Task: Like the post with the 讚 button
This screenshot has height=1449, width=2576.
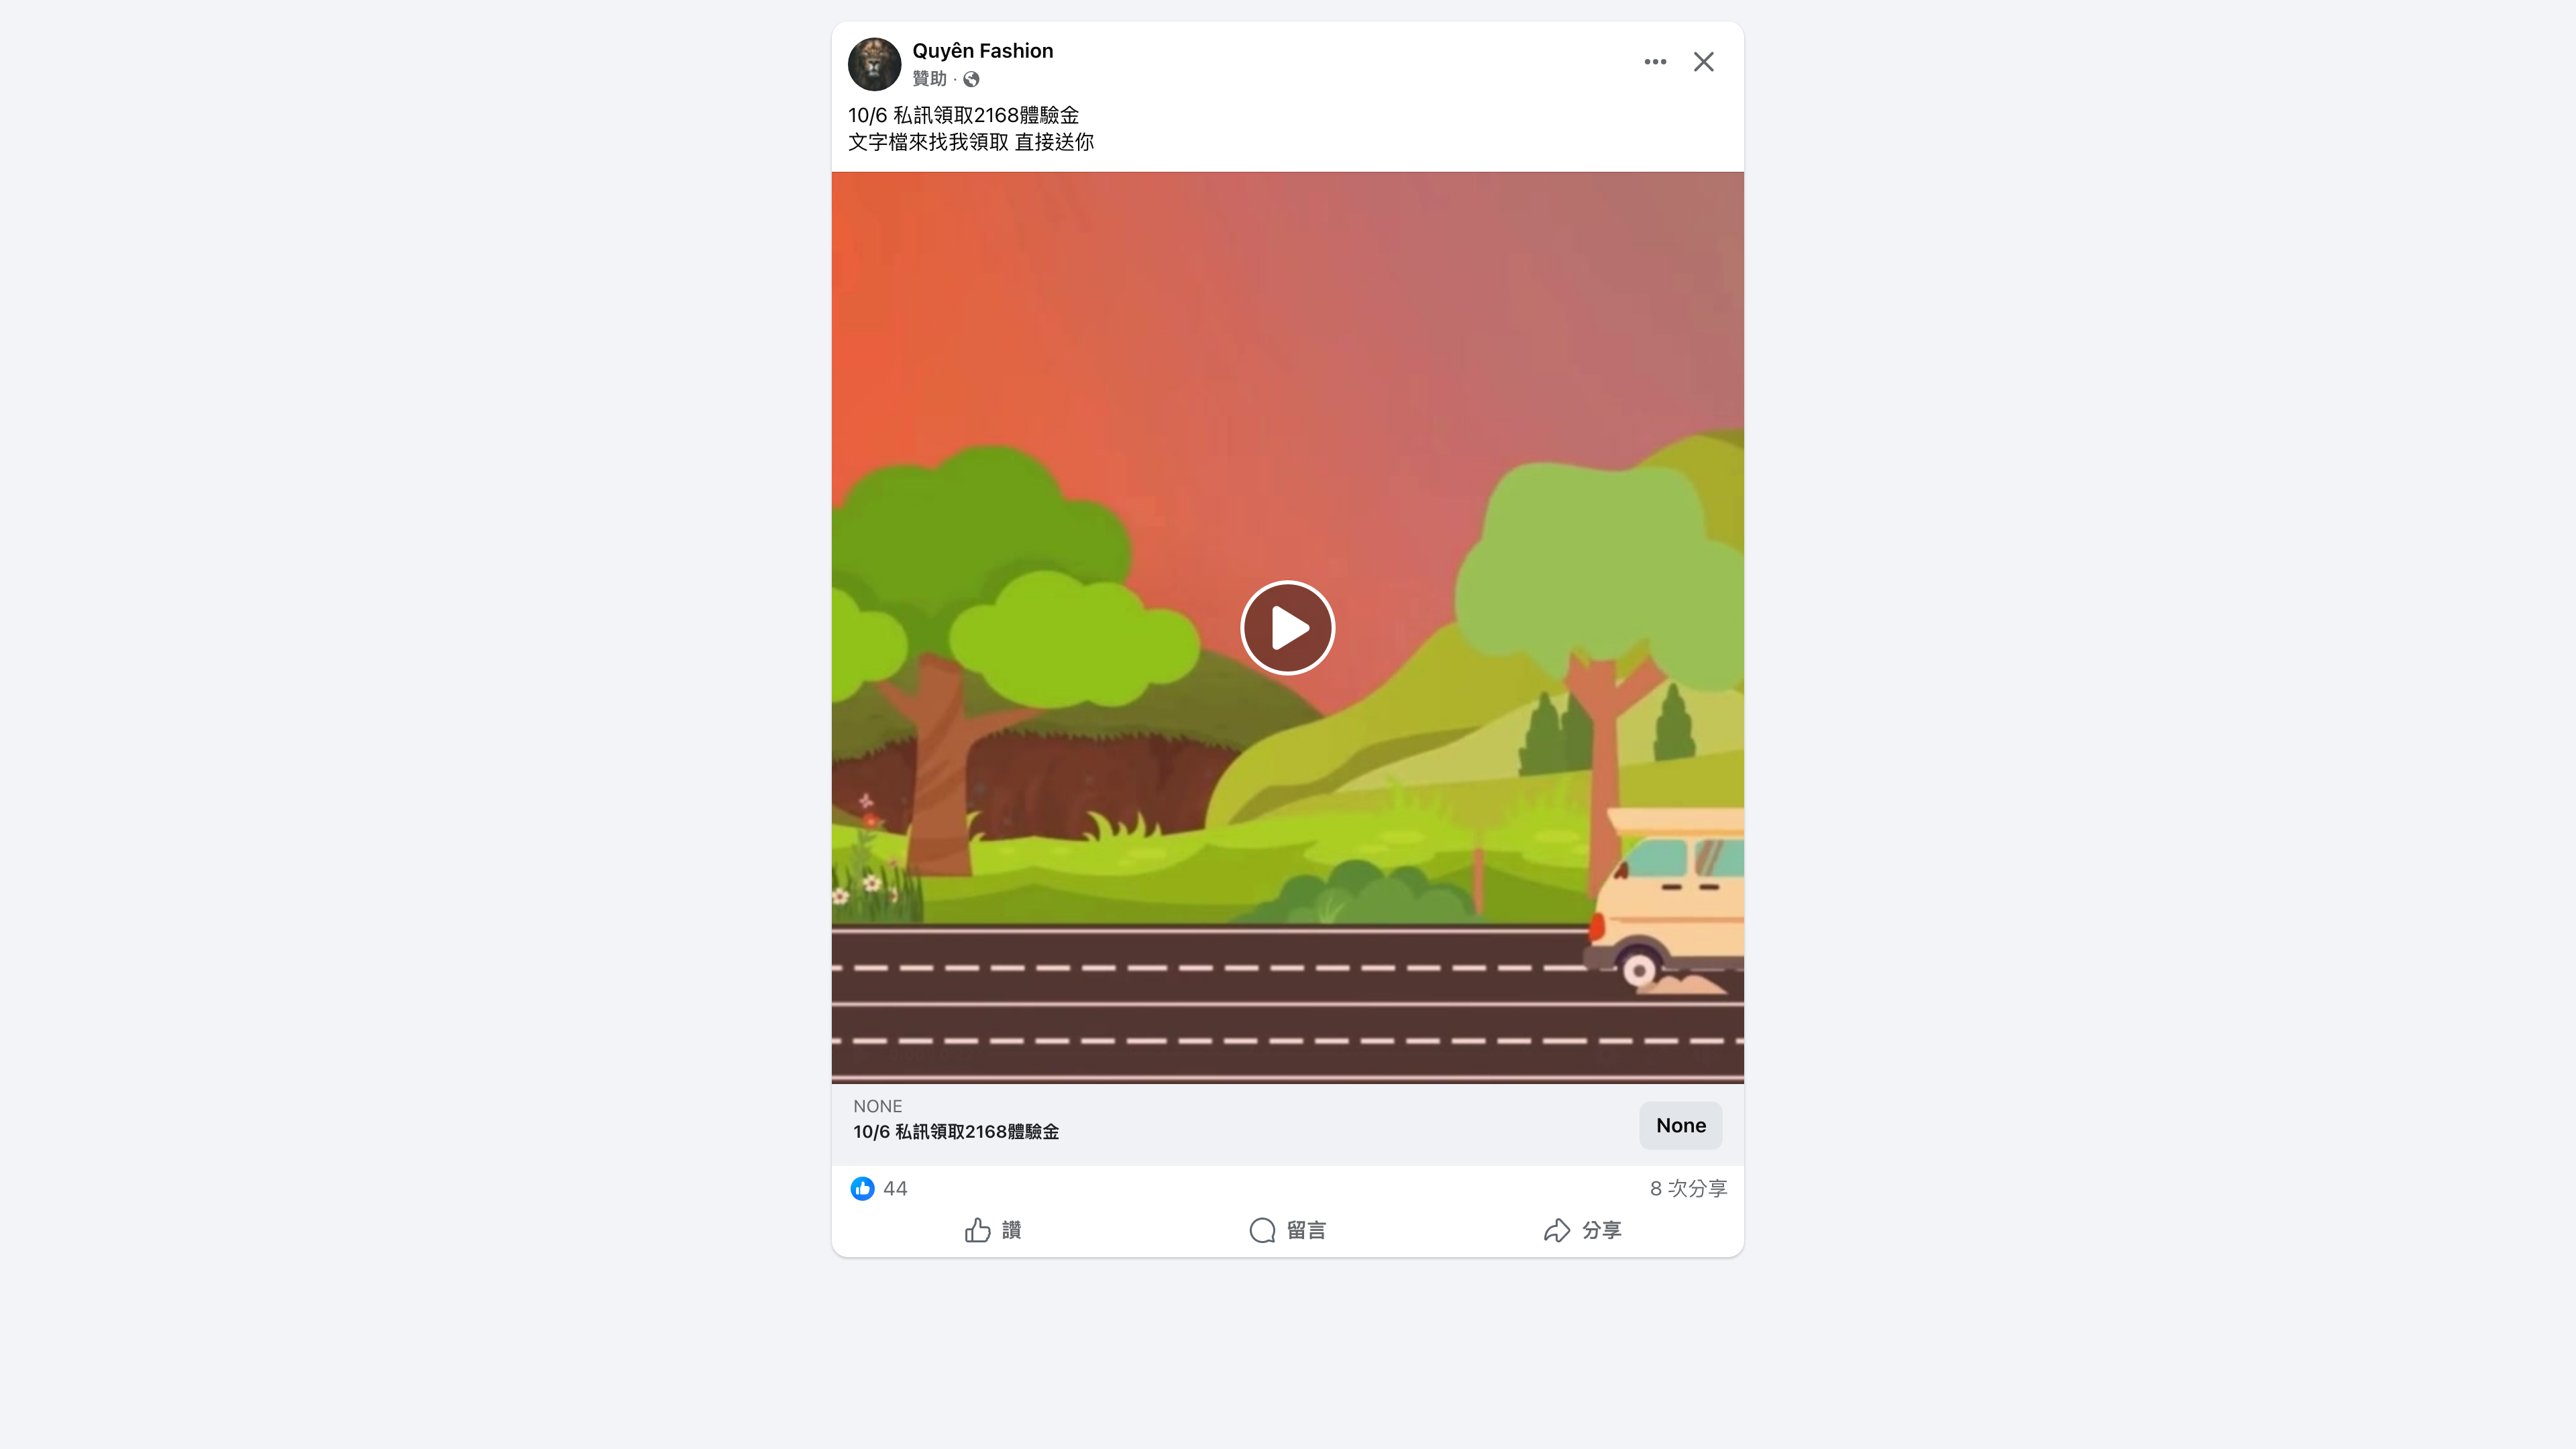Action: [992, 1230]
